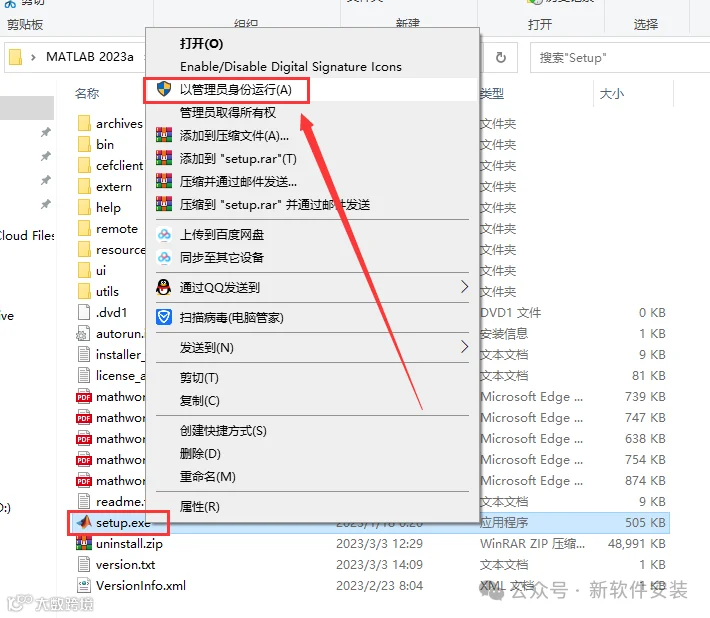Image resolution: width=710 pixels, height=618 pixels.
Task: Click the file icon of .dvd1
Action: click(x=84, y=312)
